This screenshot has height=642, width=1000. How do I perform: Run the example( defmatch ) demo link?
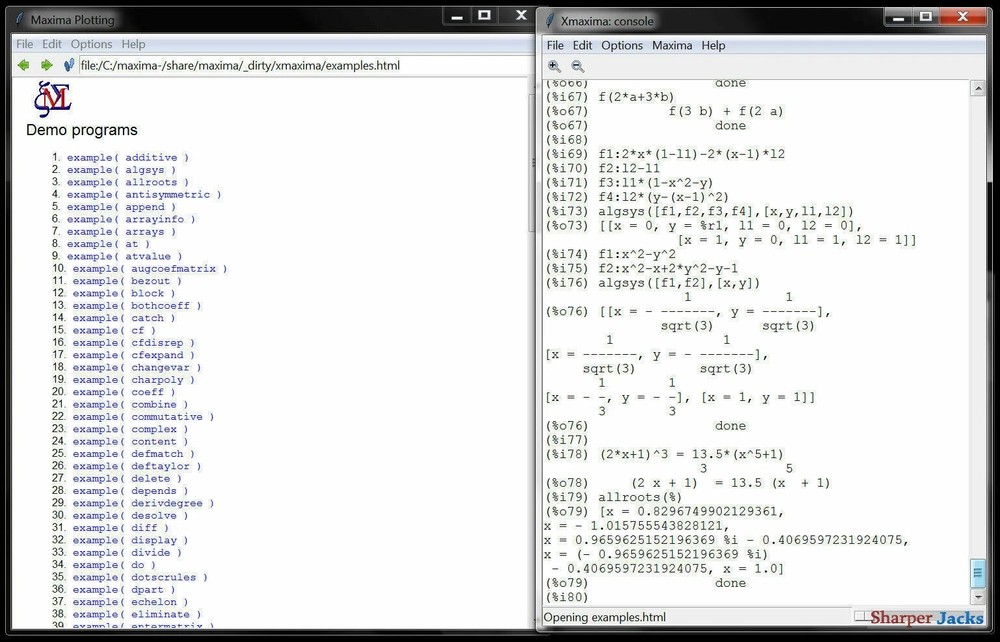click(x=133, y=453)
